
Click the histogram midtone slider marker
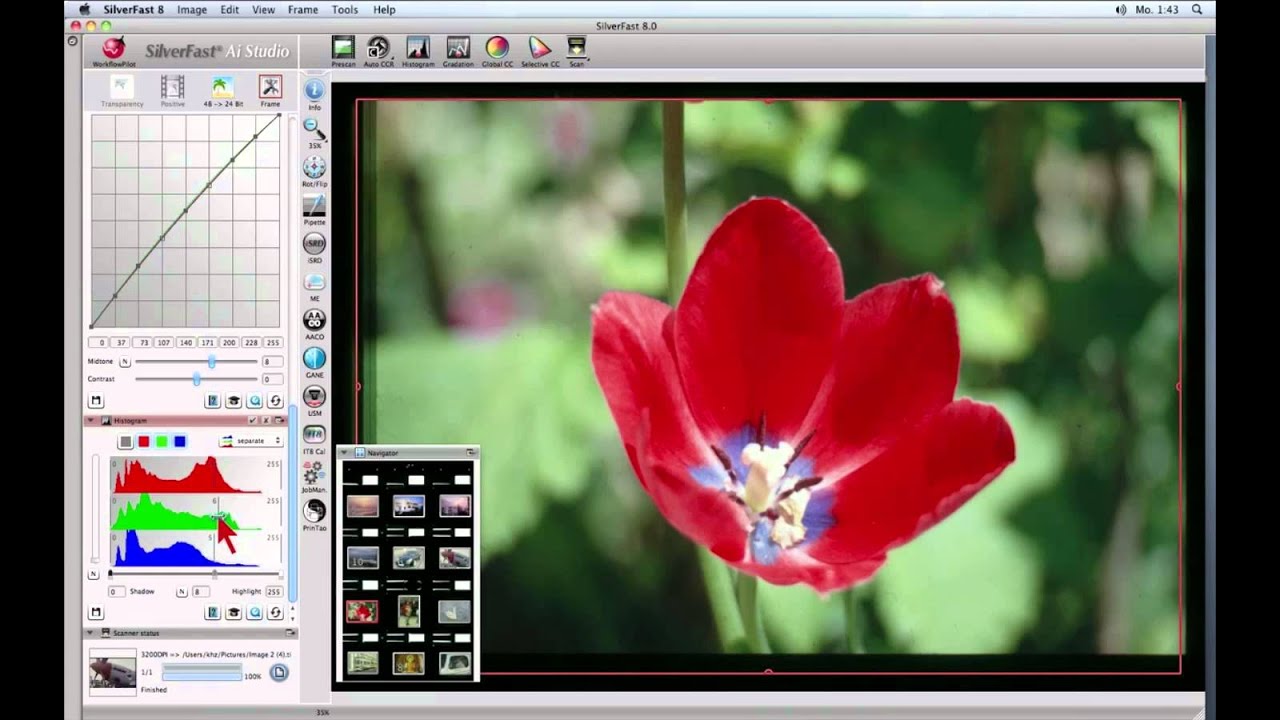[214, 574]
